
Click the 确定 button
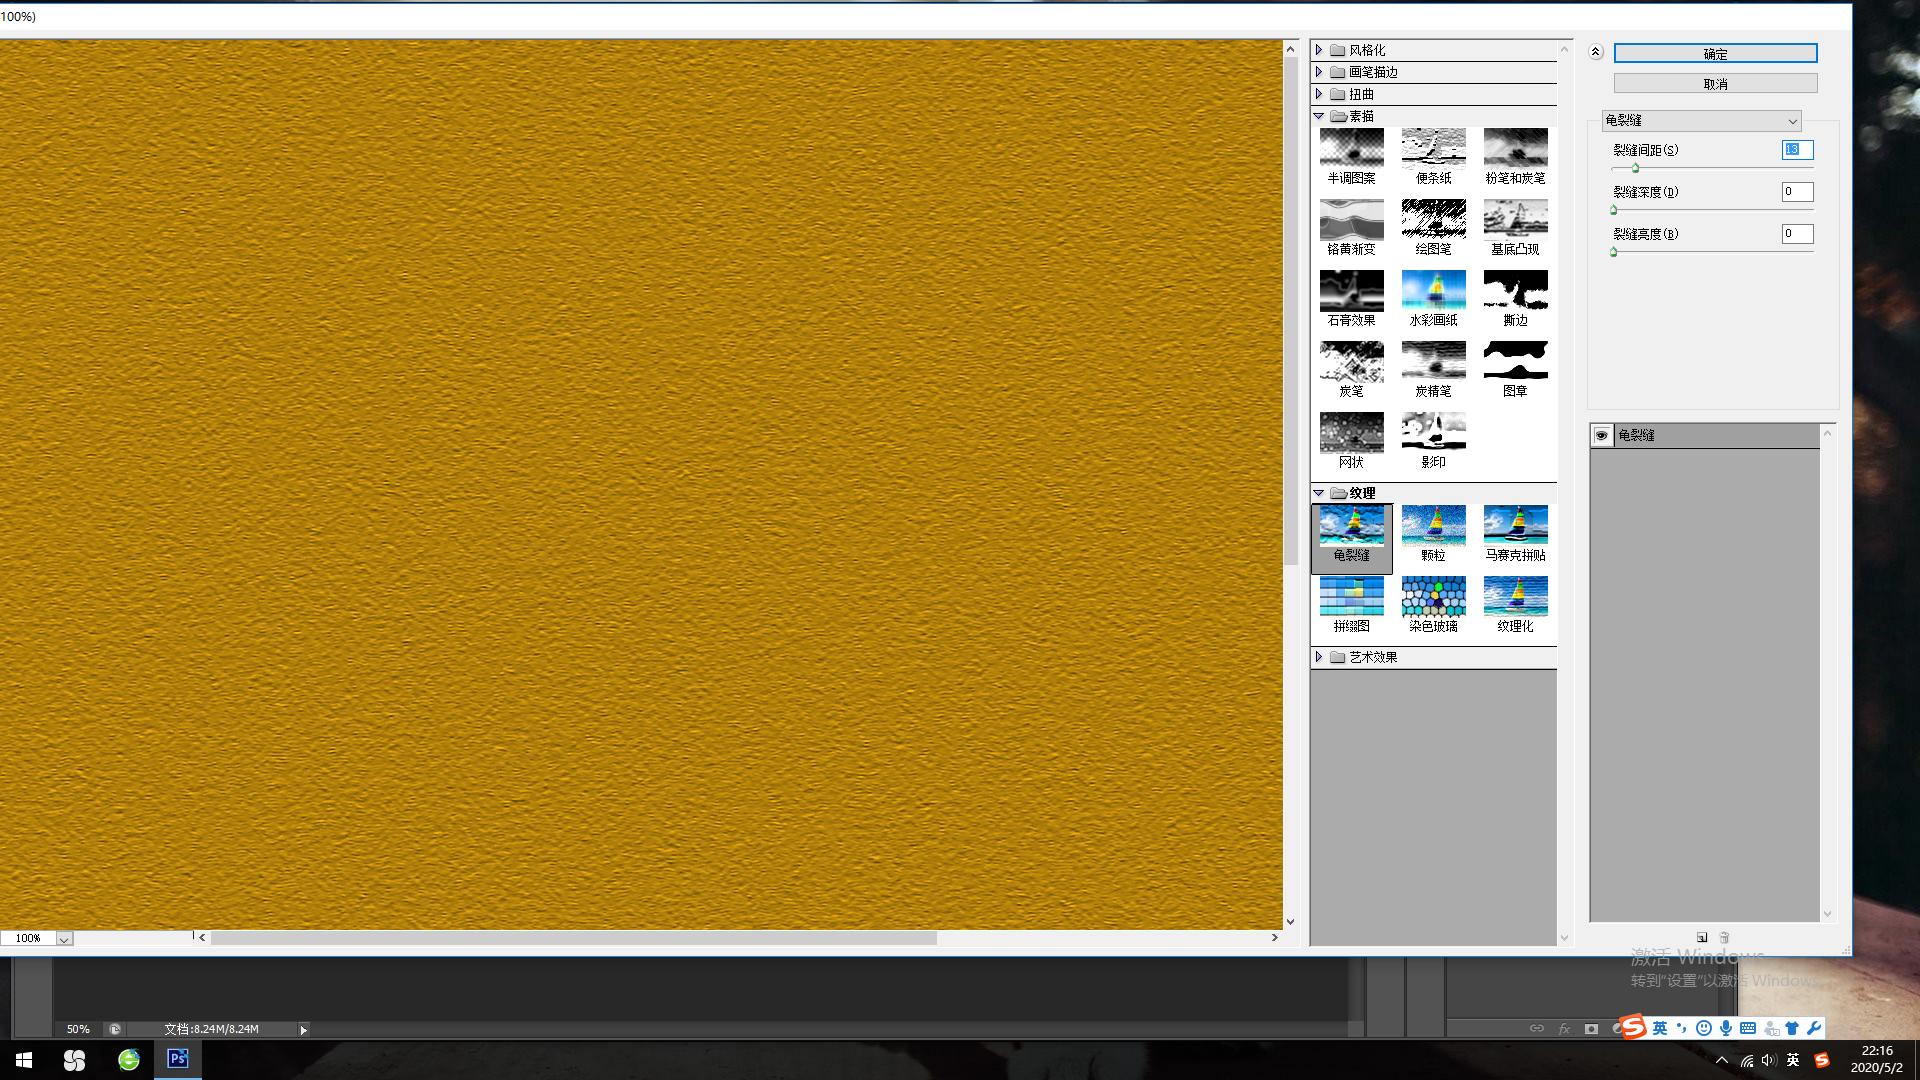point(1715,53)
